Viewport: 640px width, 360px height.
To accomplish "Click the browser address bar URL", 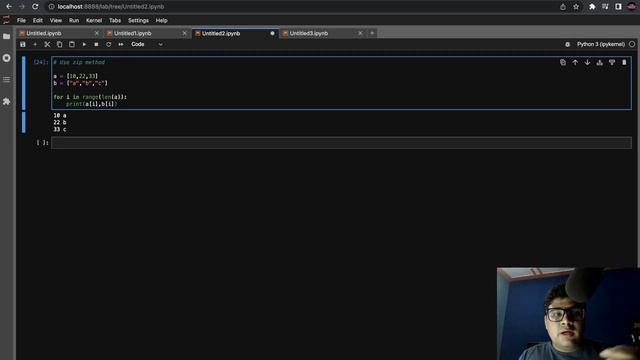I will coord(111,7).
